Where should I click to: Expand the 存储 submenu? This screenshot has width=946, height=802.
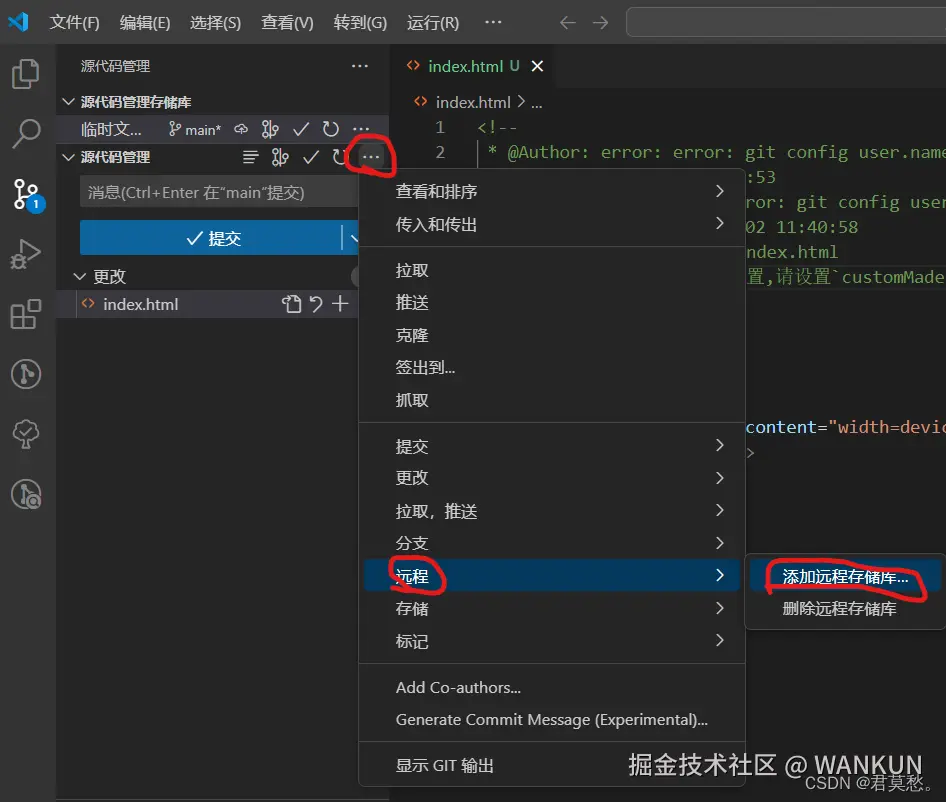(x=551, y=608)
